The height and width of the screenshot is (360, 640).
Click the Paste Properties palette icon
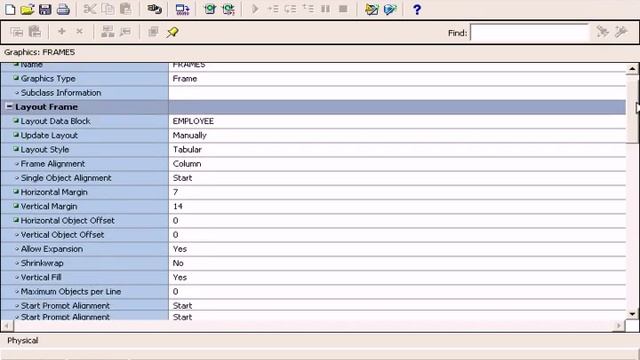35,31
